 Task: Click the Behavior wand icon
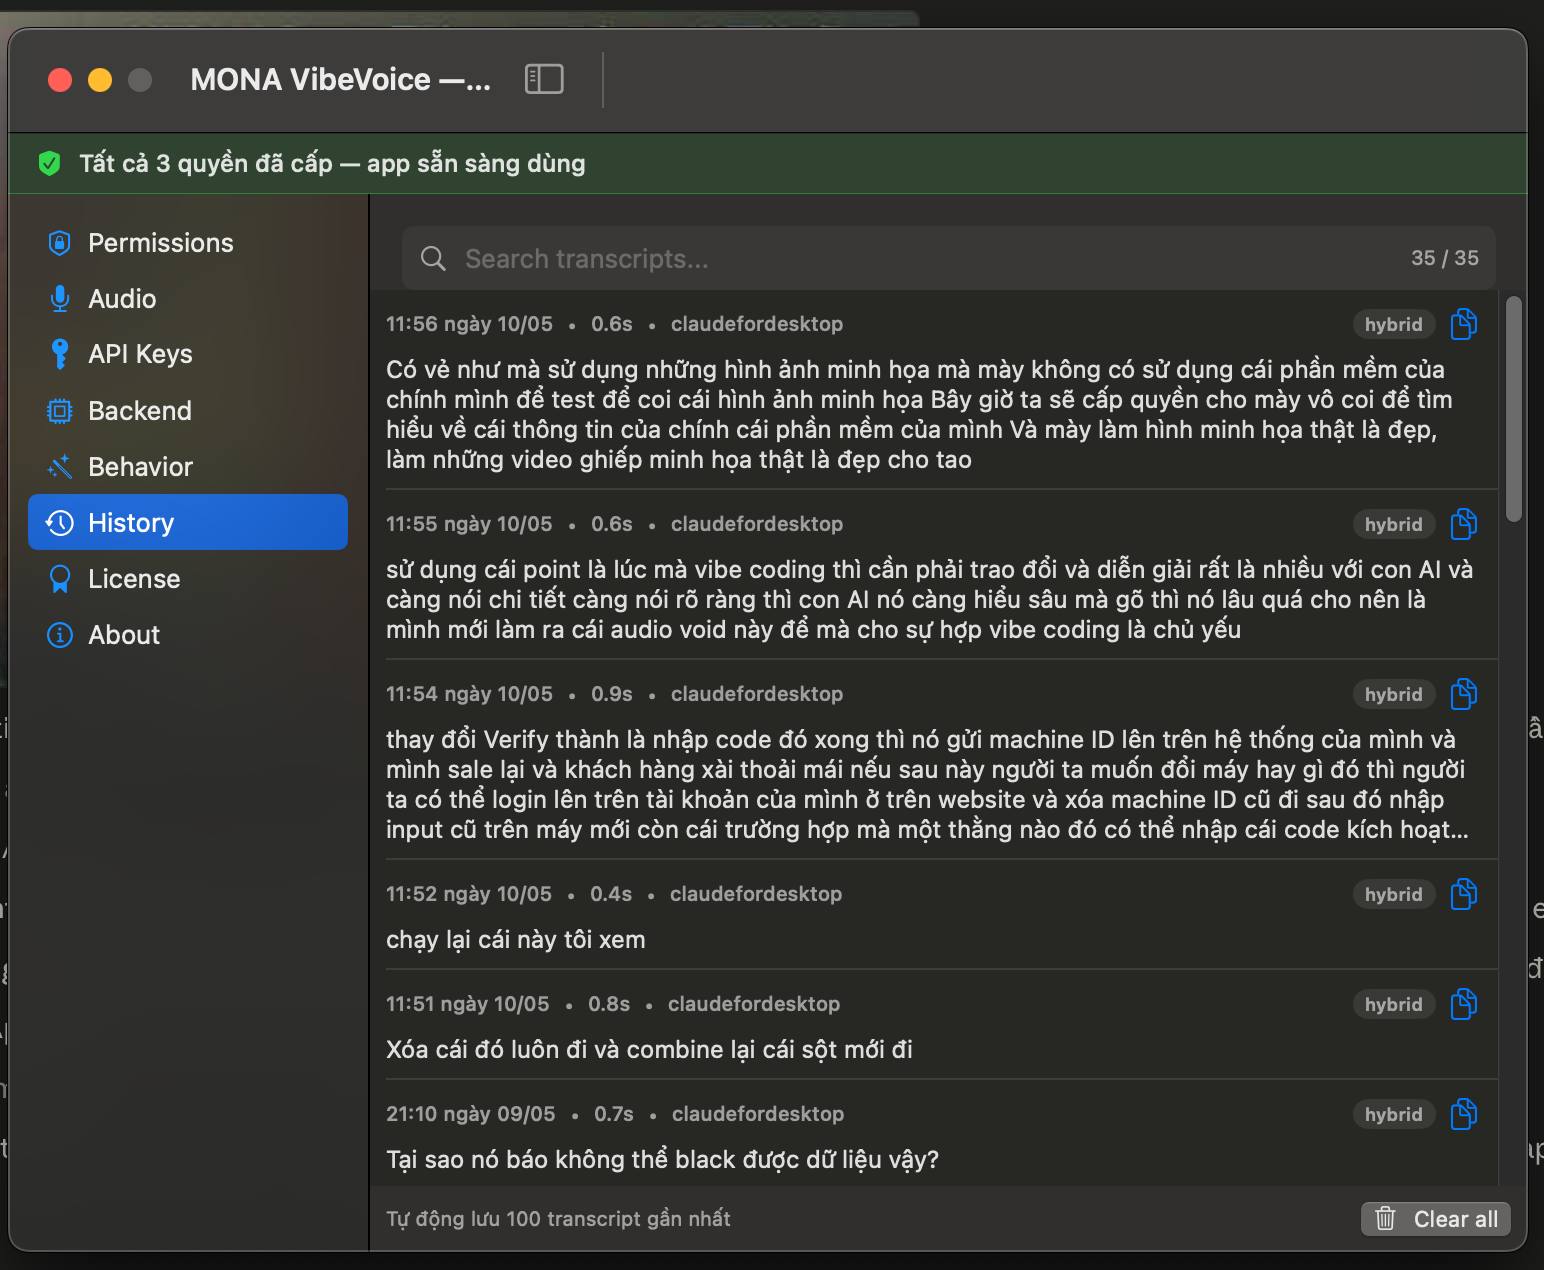point(60,467)
